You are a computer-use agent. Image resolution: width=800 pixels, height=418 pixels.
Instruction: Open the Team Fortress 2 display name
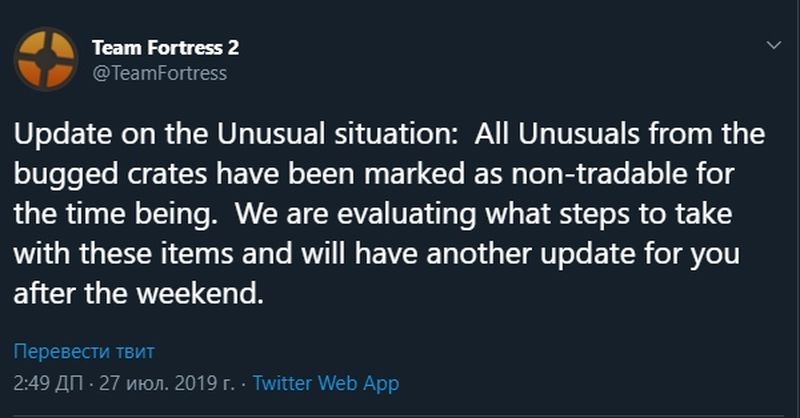tap(165, 47)
